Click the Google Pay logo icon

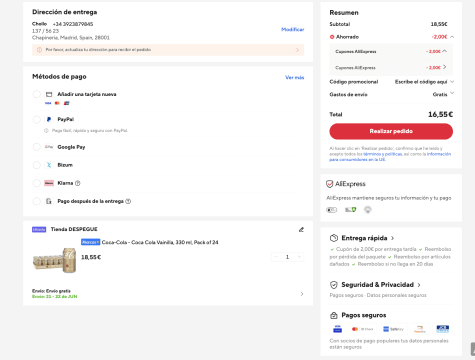(x=49, y=147)
